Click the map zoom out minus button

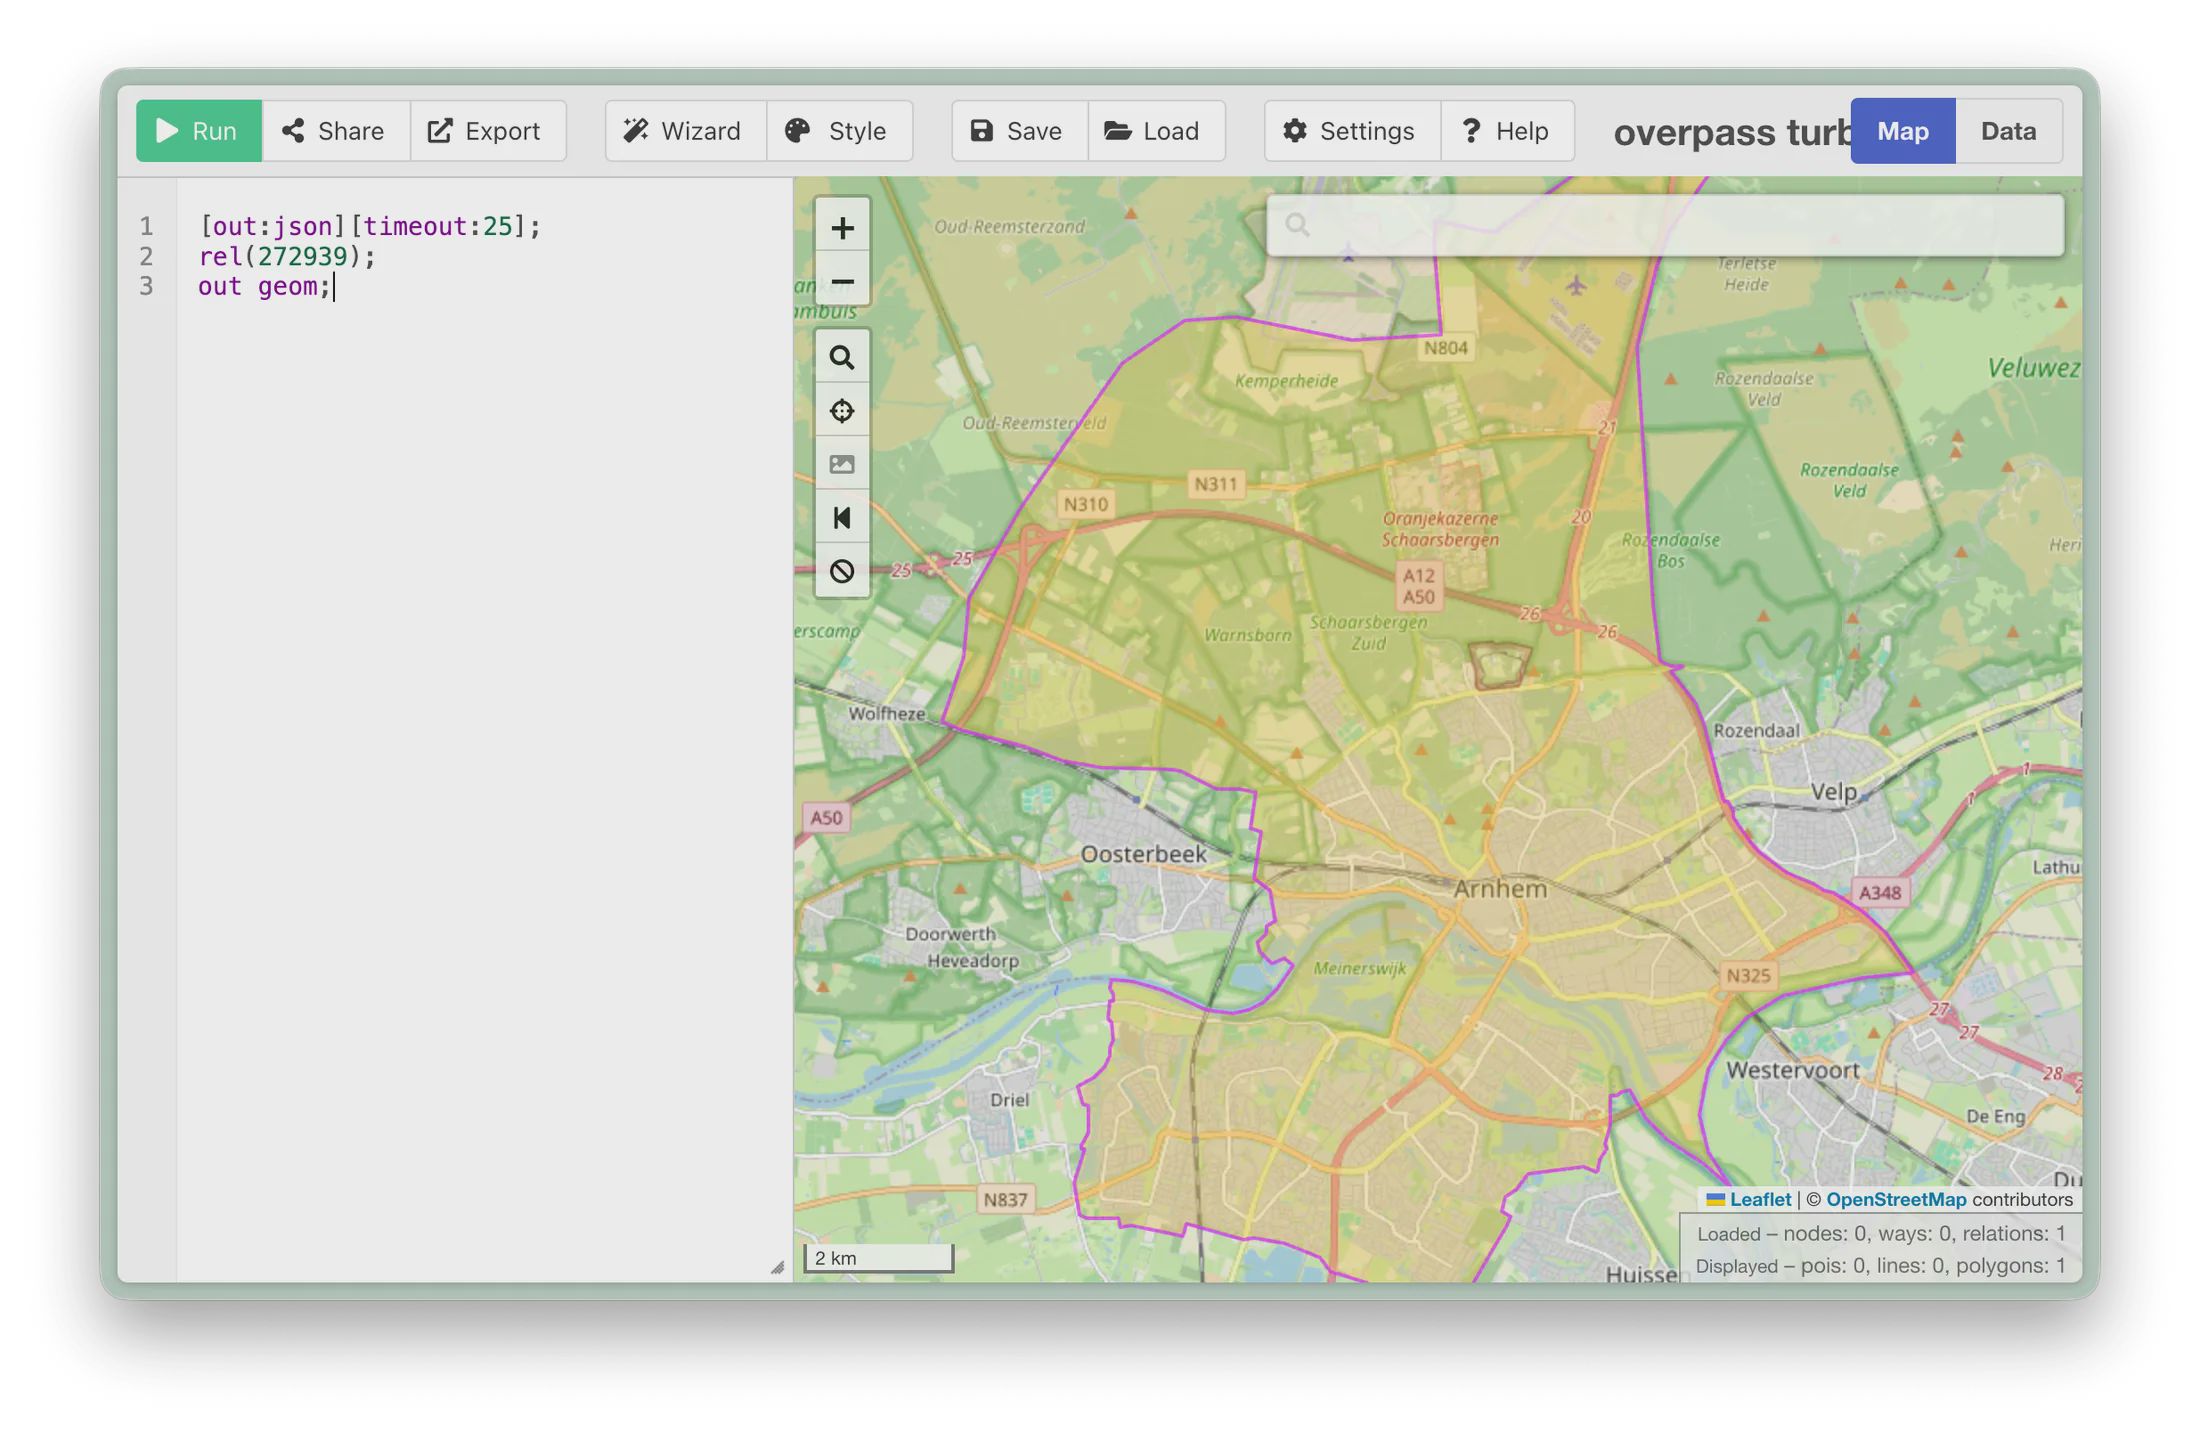coord(842,281)
